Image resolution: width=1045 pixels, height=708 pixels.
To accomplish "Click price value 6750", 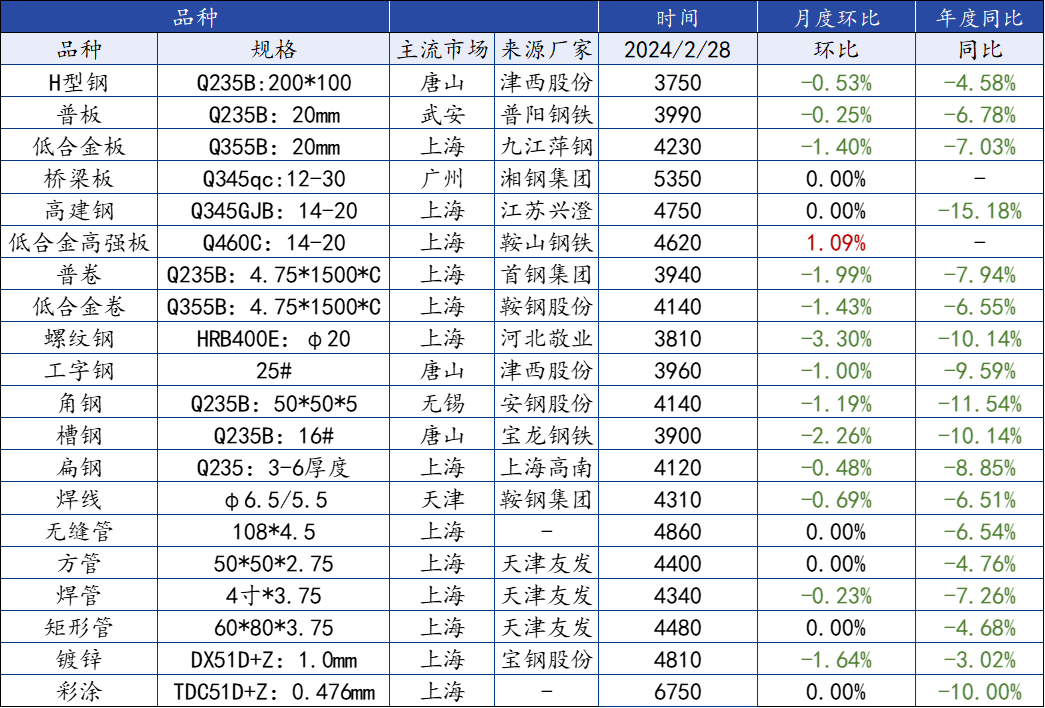I will tap(678, 691).
